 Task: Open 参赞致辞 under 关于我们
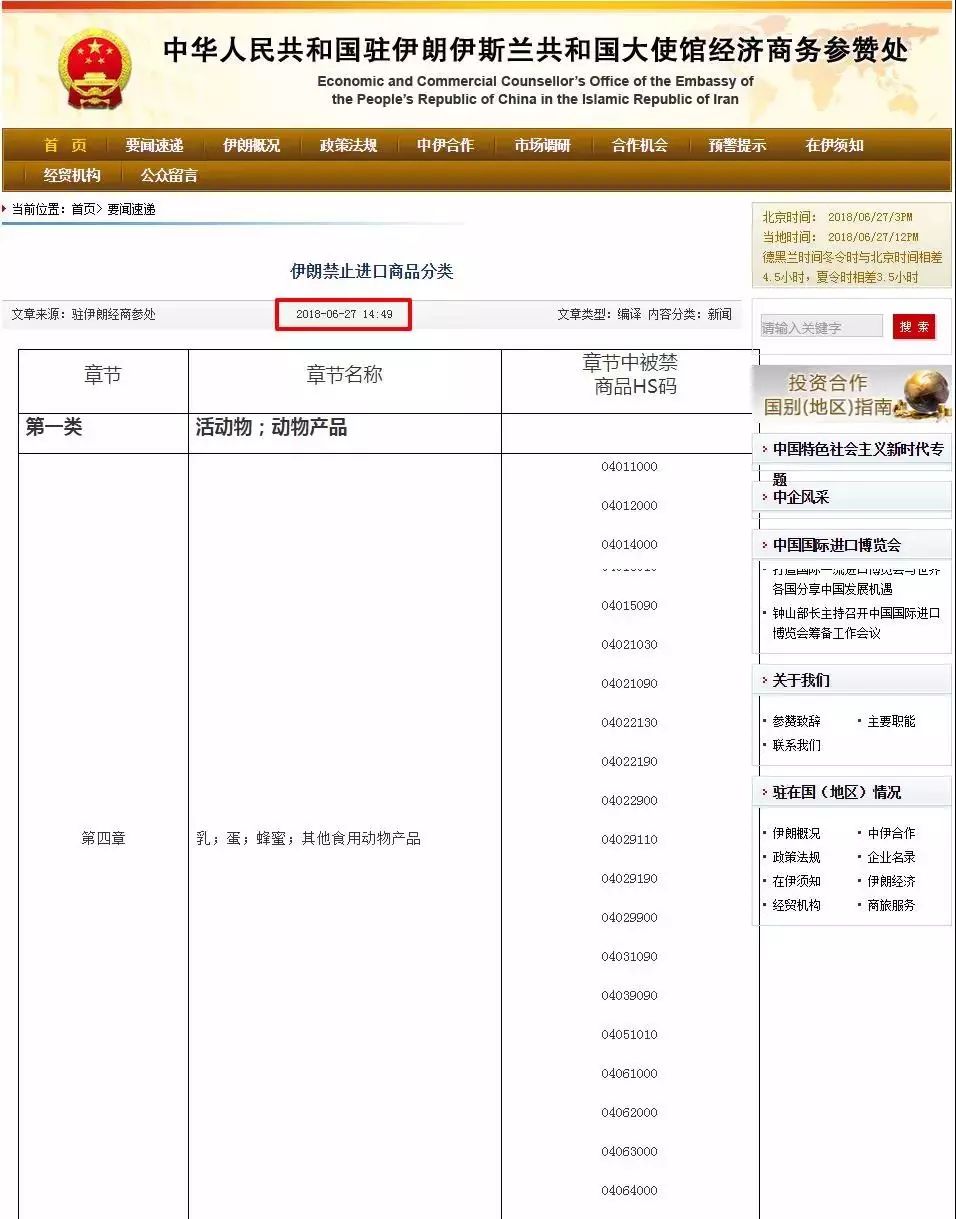pos(796,721)
